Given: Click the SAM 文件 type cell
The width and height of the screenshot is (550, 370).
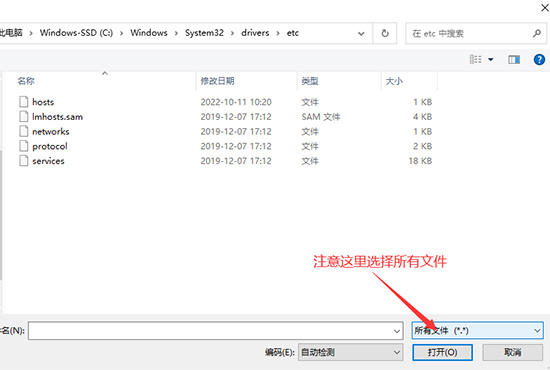Looking at the screenshot, I should coord(321,117).
